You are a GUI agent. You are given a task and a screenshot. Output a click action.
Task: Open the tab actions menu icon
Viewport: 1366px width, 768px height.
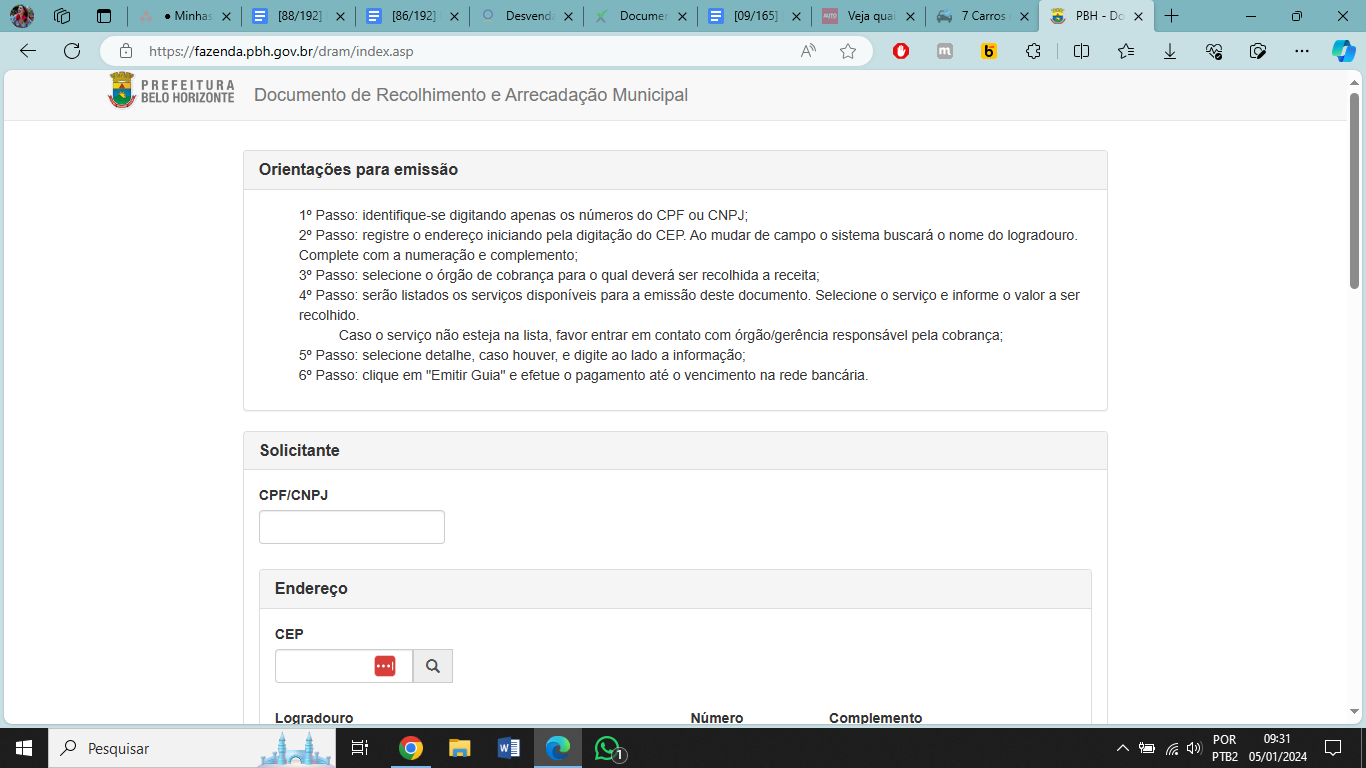tap(104, 16)
